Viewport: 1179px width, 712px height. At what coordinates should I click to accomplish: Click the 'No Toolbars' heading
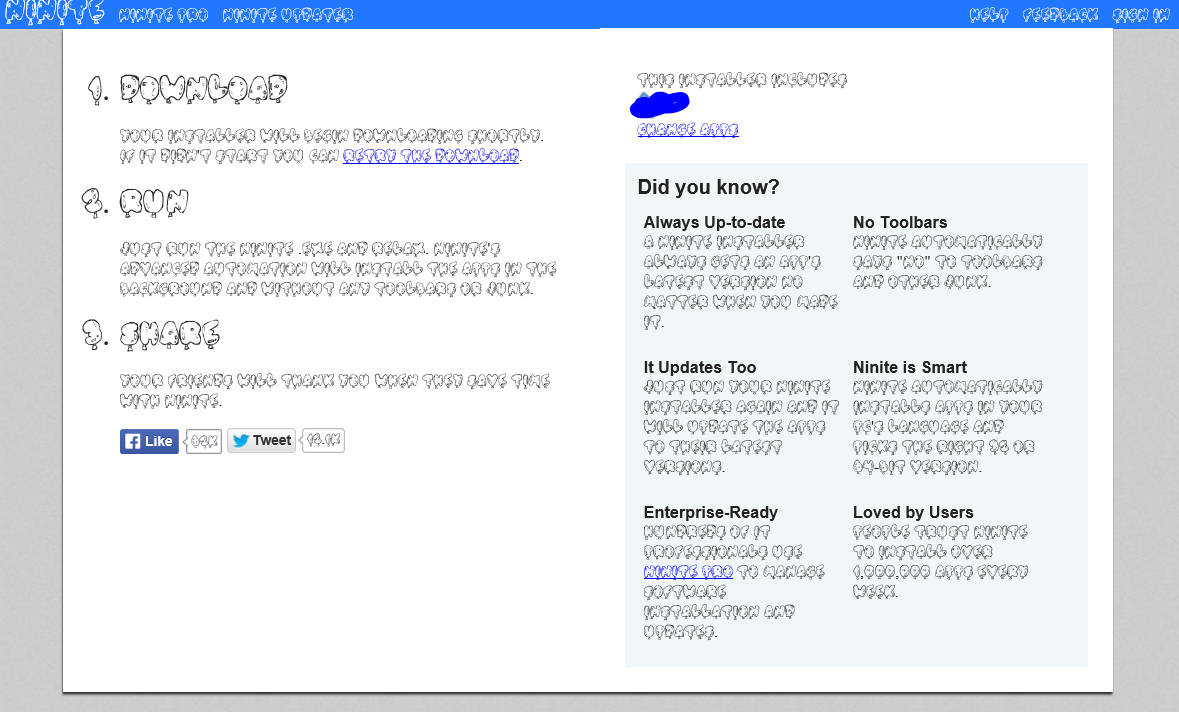click(x=900, y=223)
